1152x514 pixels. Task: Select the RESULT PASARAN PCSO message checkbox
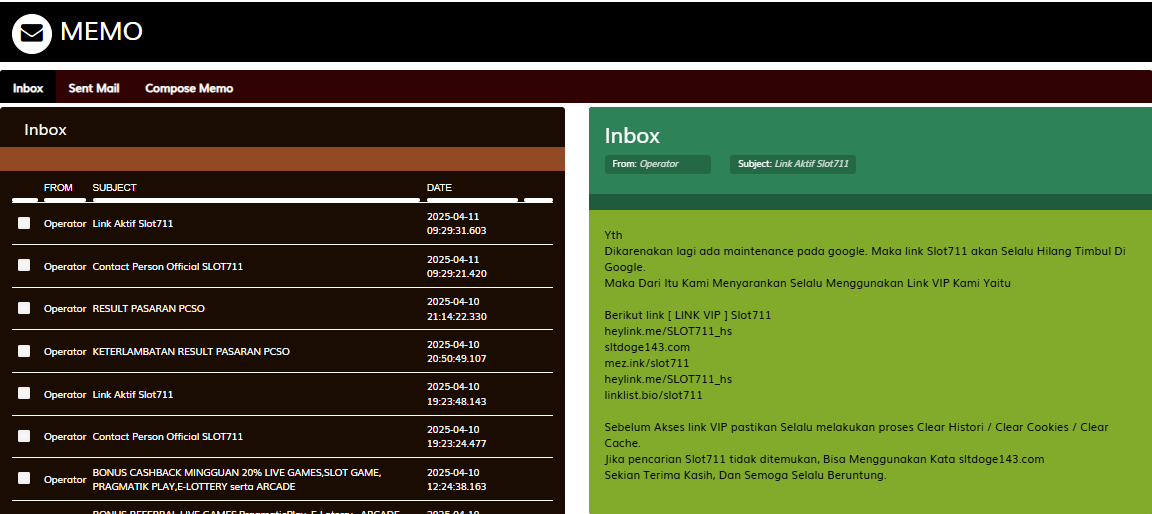tap(24, 308)
